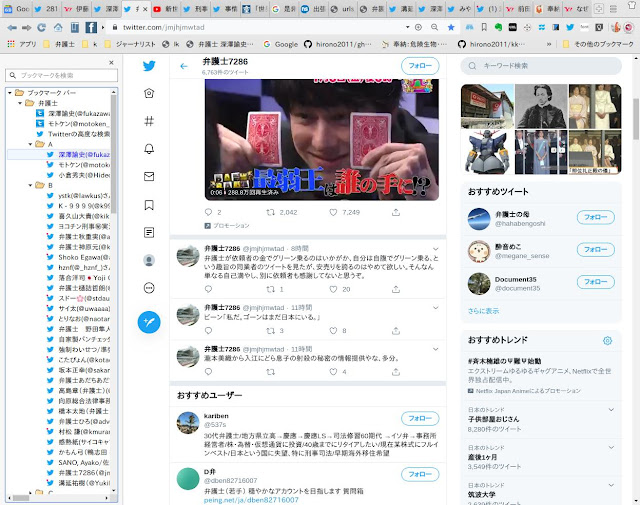Follow the kariben account
640x505 pixels.
[420, 418]
